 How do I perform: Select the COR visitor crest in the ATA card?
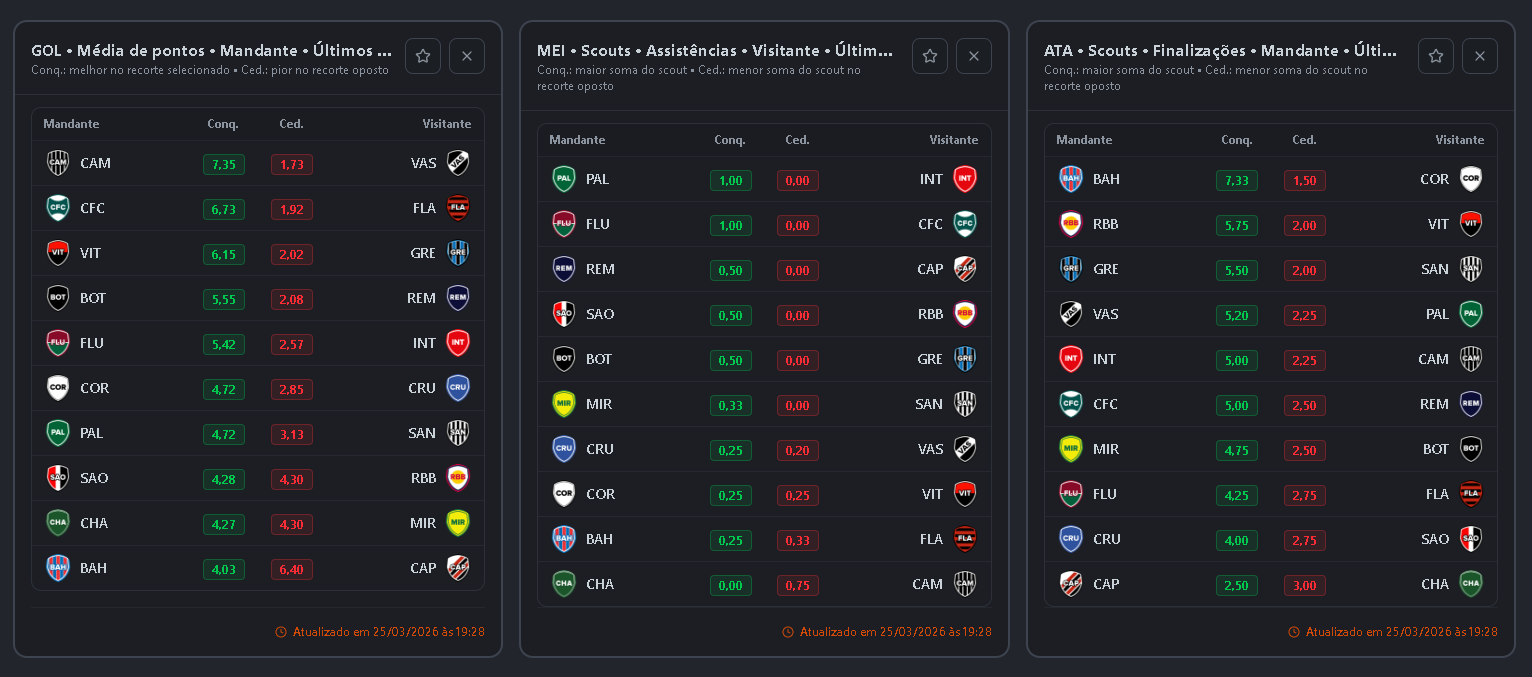1471,179
